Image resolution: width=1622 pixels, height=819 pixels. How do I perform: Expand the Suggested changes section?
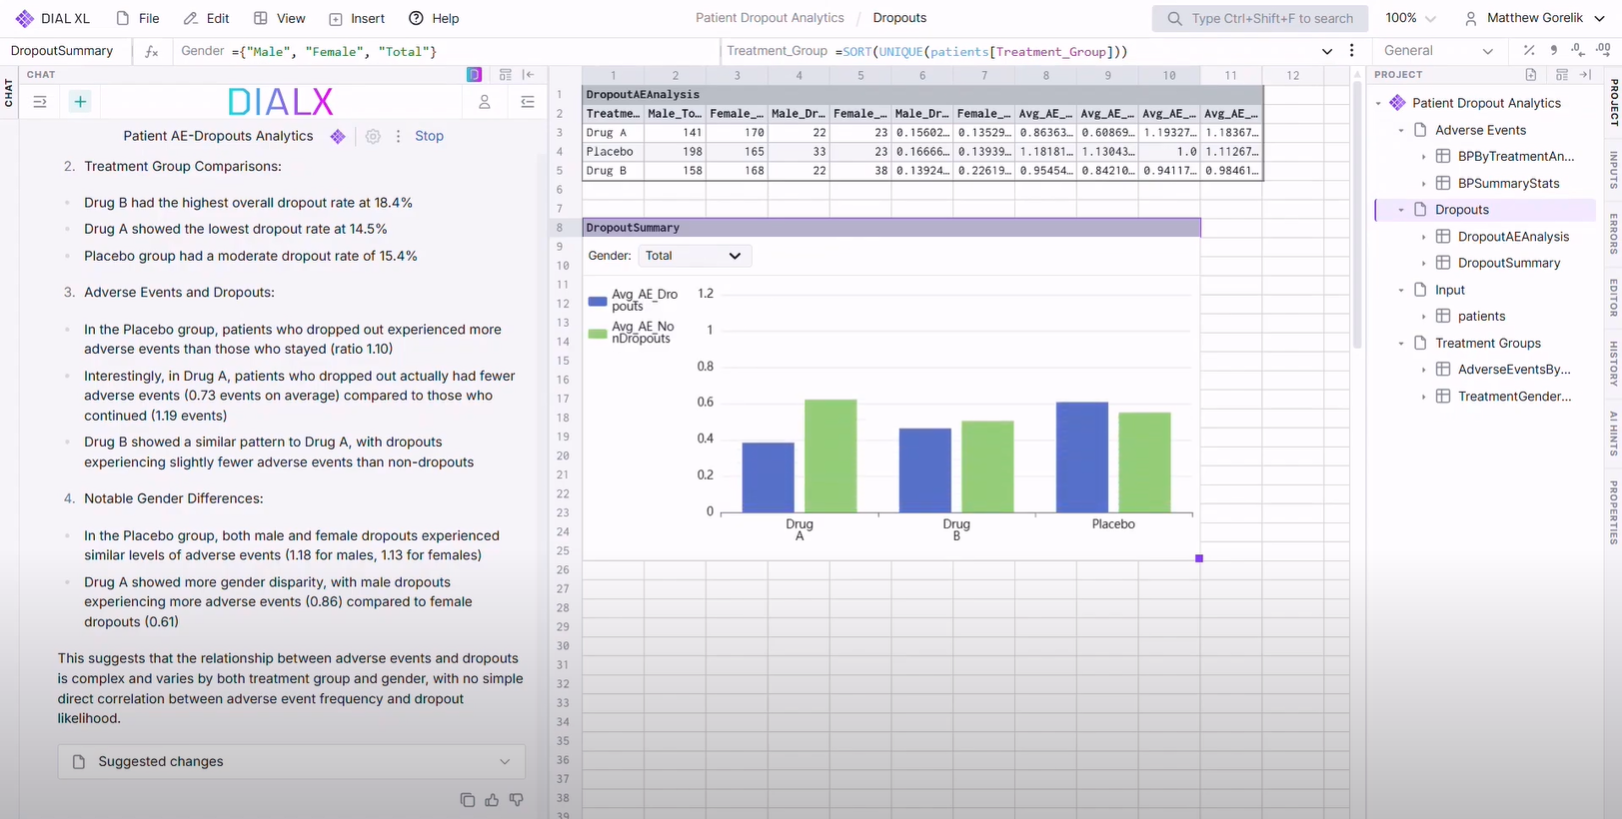pos(291,762)
